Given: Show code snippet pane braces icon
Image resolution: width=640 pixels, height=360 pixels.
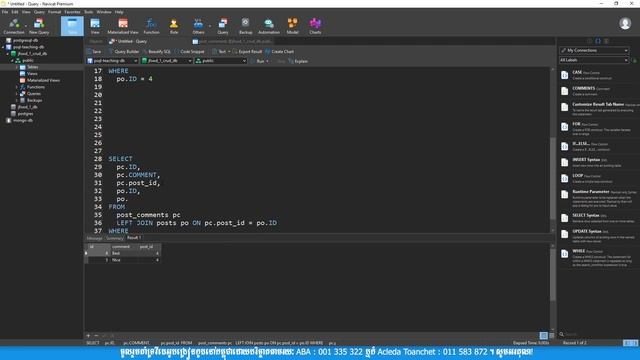Looking at the screenshot, I should (x=598, y=41).
